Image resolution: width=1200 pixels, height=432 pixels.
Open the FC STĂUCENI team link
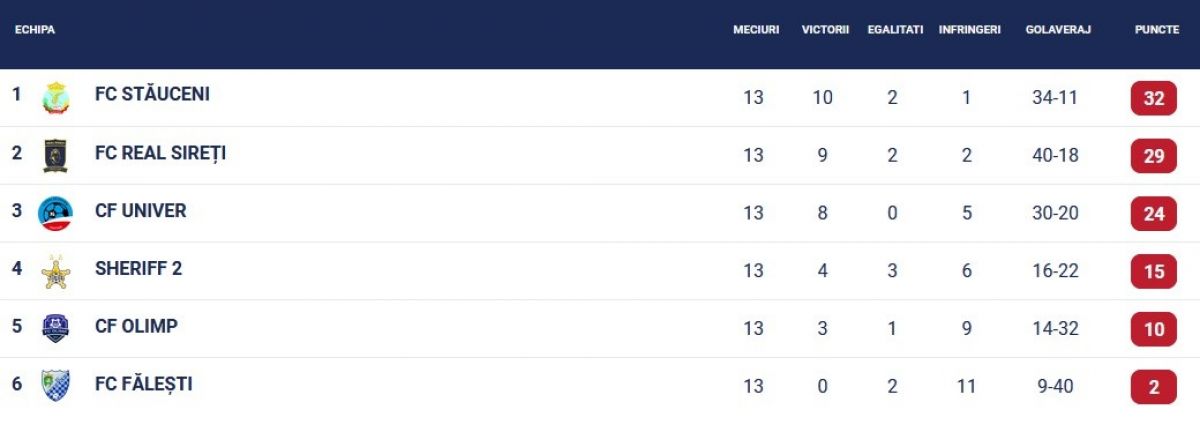[152, 94]
